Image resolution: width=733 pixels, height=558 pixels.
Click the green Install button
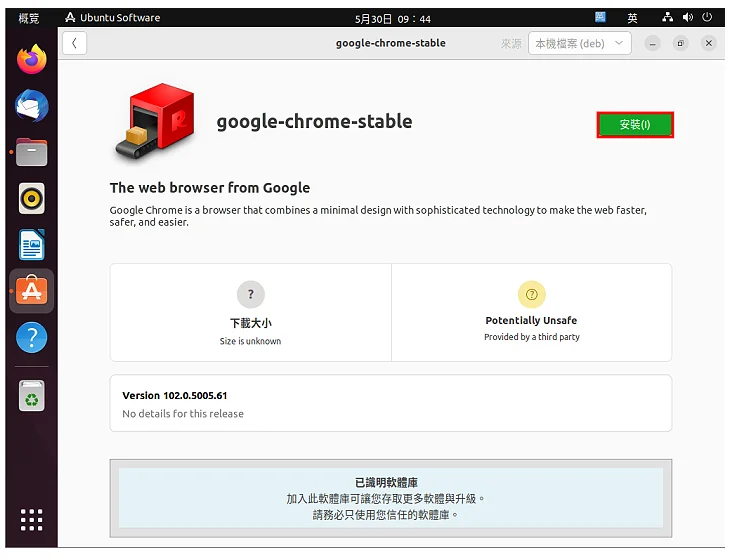(x=634, y=124)
